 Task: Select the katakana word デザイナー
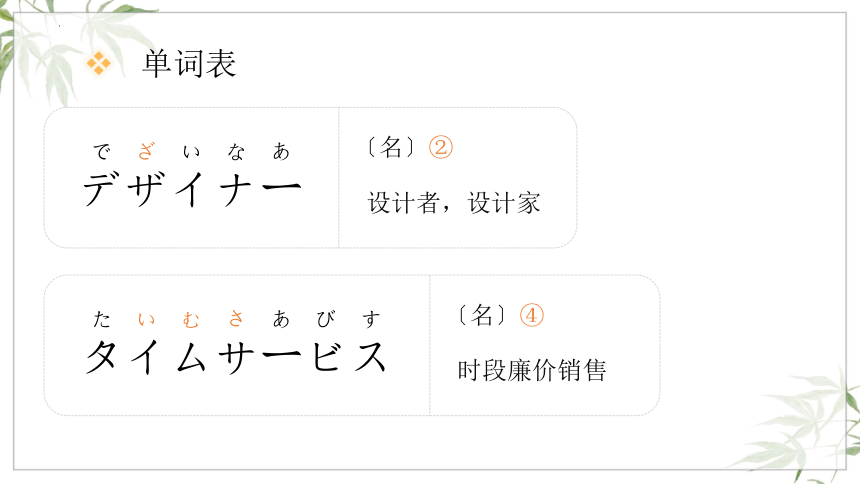click(x=192, y=189)
